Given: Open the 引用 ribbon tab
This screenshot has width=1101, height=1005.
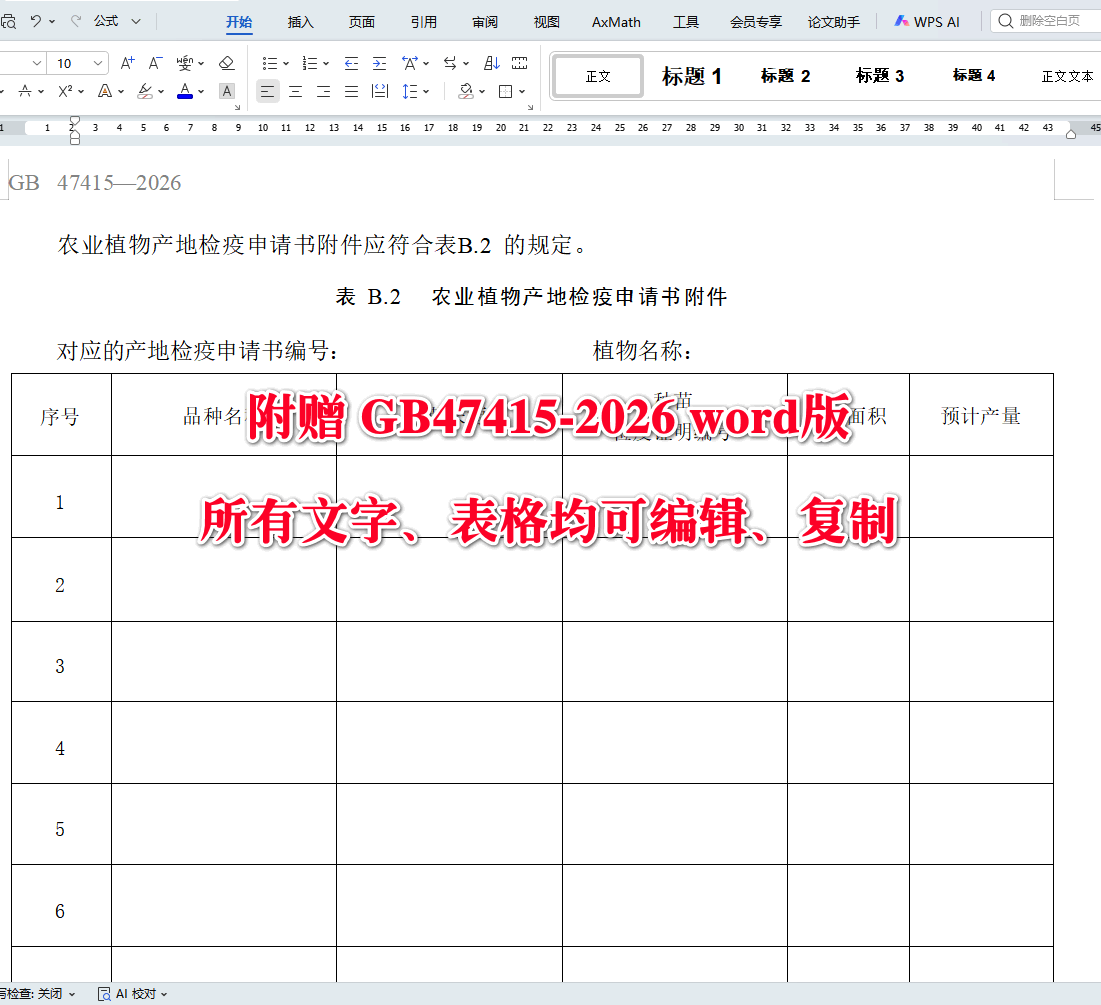Looking at the screenshot, I should [x=423, y=22].
